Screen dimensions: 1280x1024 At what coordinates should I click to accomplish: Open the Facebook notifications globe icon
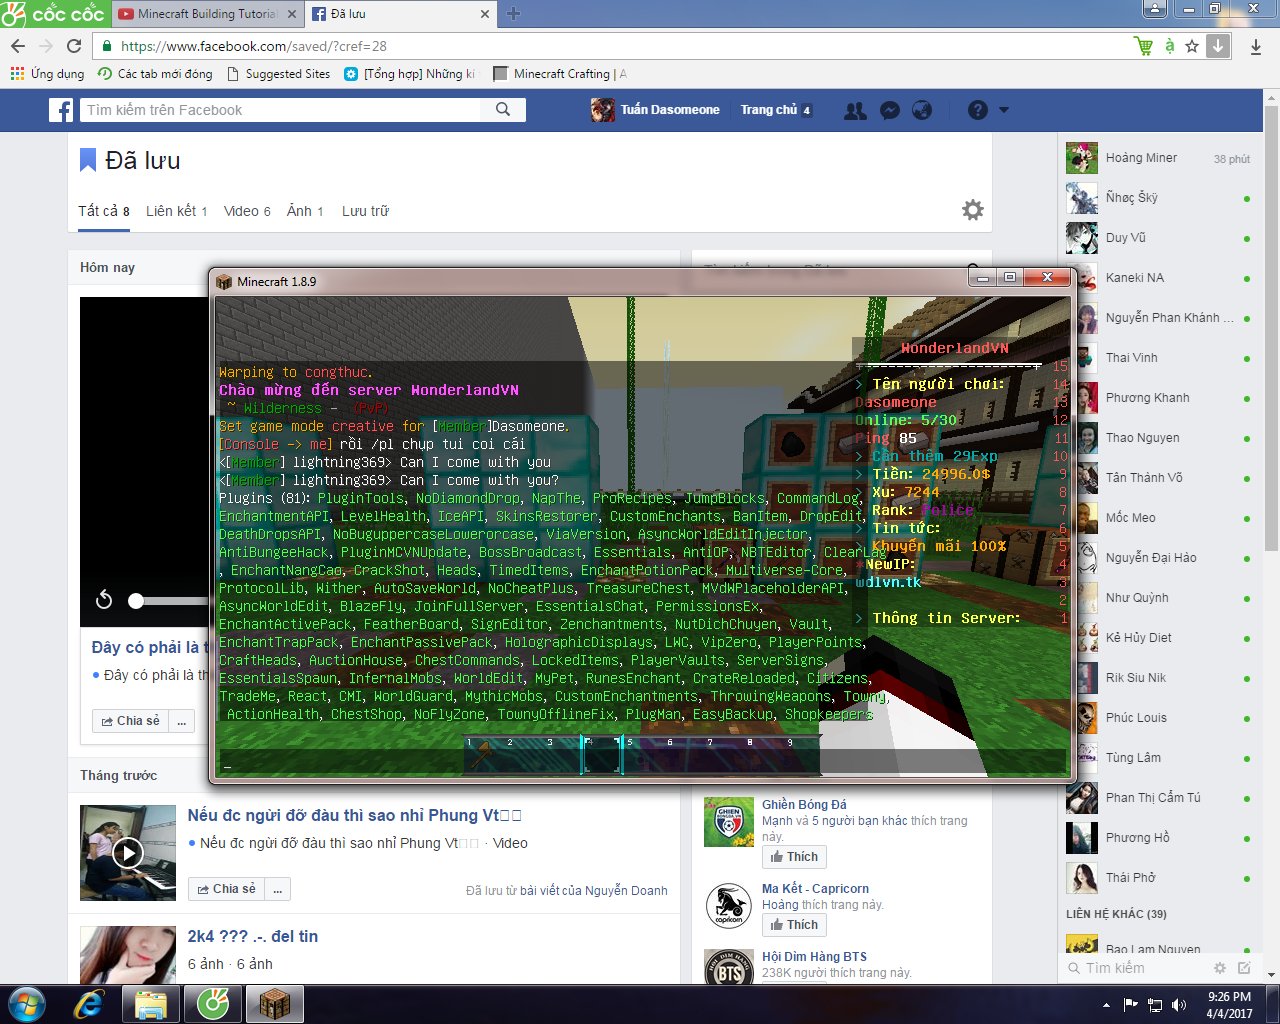coord(922,110)
